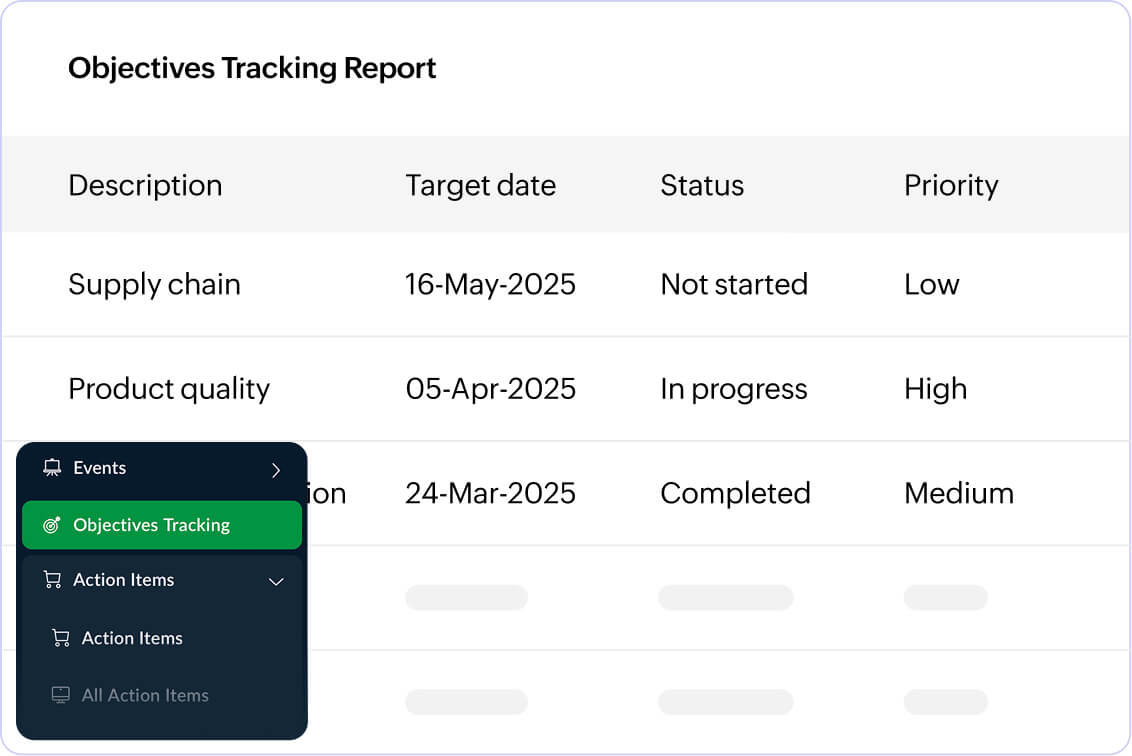Click the cart icon beside the Action Items submenu entry
Screen dimensions: 1132x756
point(61,638)
